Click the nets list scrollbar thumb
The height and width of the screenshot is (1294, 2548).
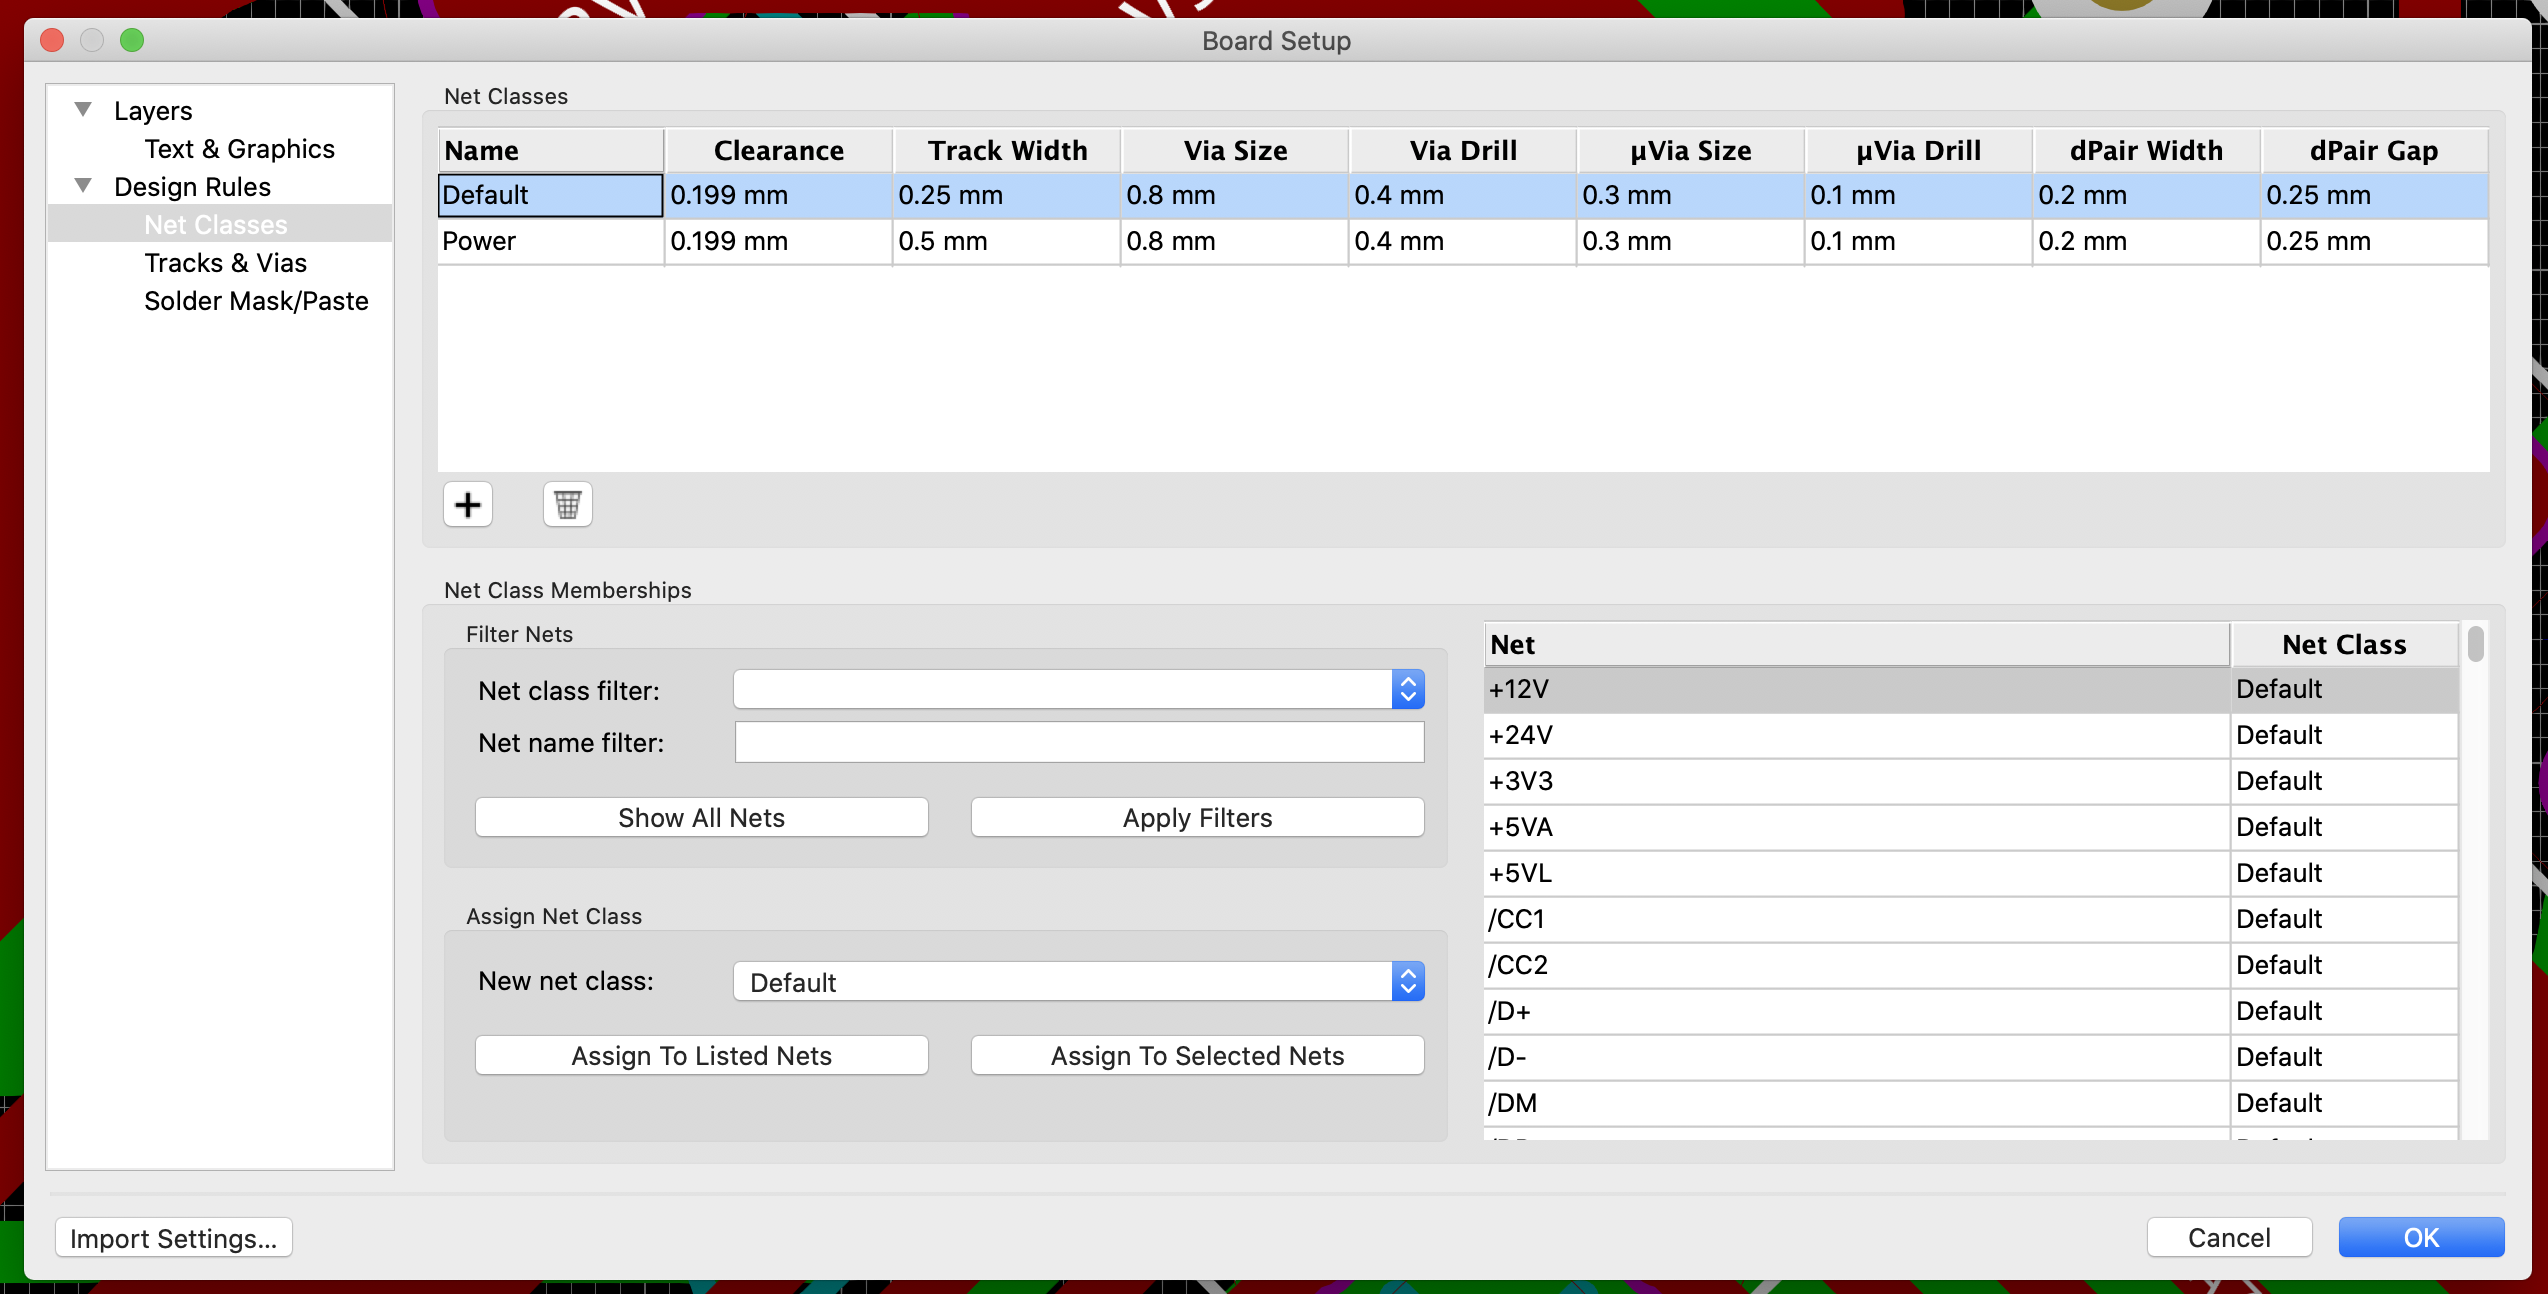(2475, 643)
